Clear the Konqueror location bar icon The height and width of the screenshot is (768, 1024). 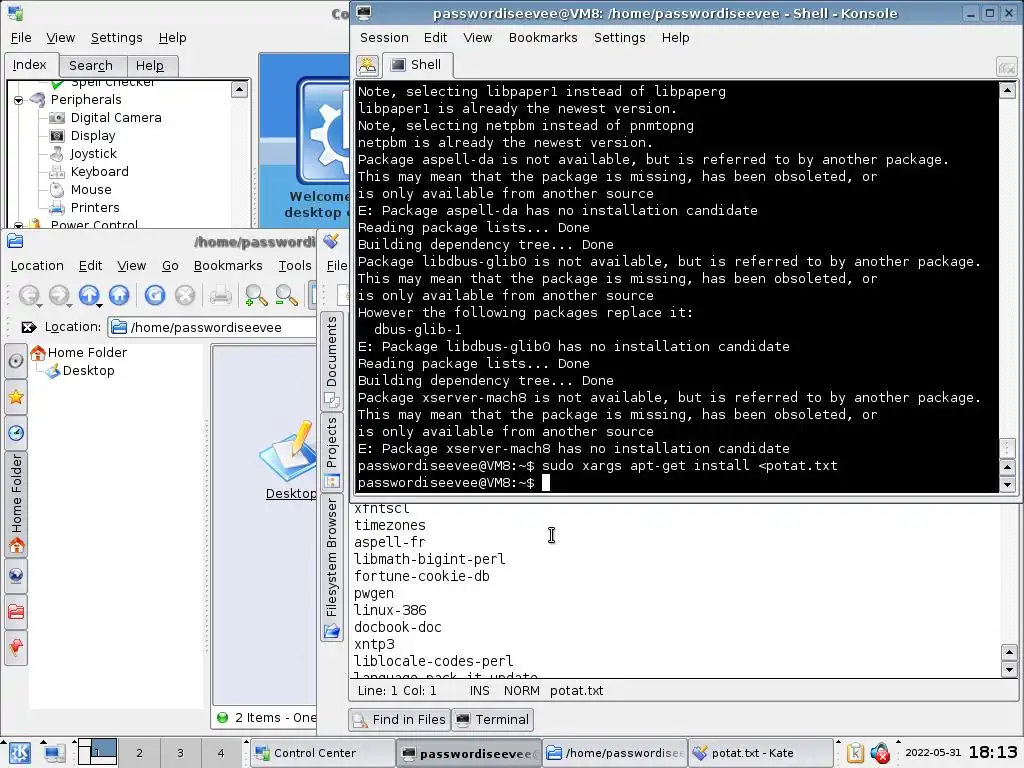(x=29, y=327)
